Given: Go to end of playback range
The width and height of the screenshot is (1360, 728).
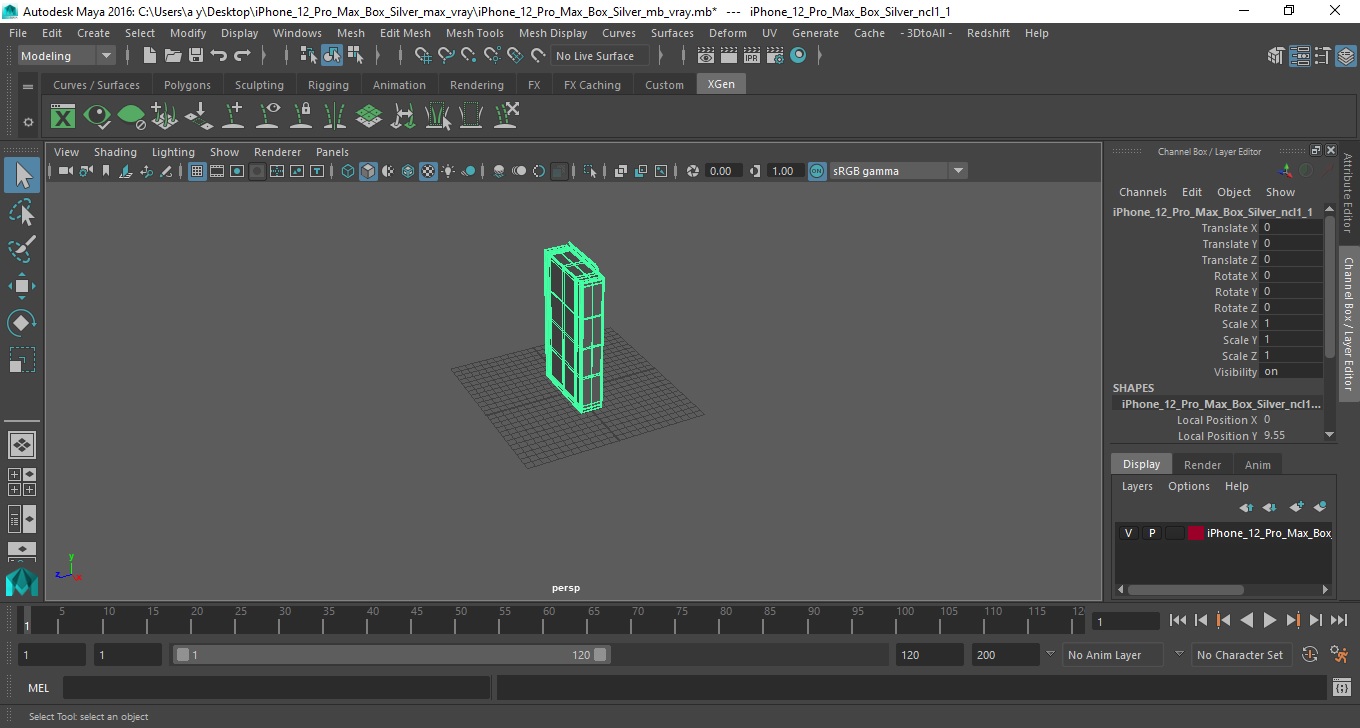Looking at the screenshot, I should tap(1338, 620).
